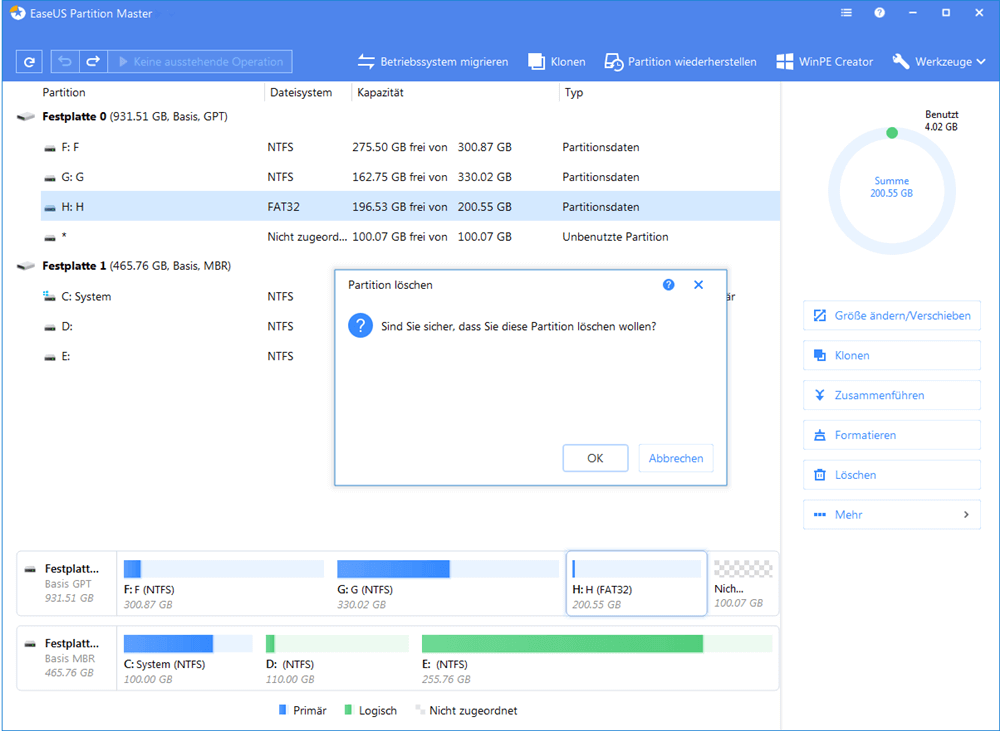
Task: Select the unallocated * partition row
Action: pos(410,237)
